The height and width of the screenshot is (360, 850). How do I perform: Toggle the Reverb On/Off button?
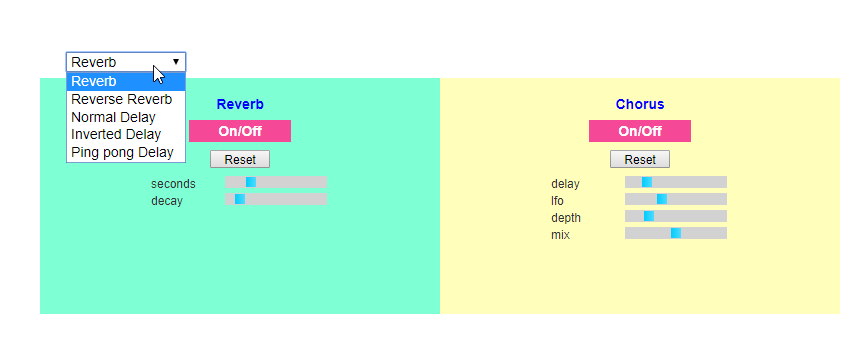[x=240, y=131]
